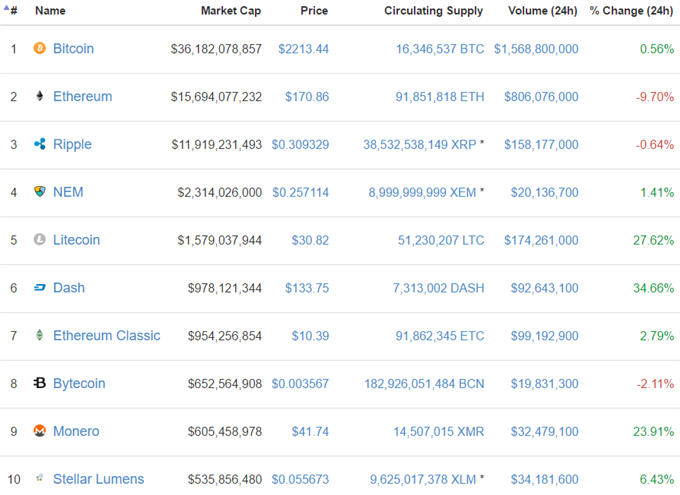Click supply 38,532,538,149 XRP
The height and width of the screenshot is (495, 680).
pos(420,144)
